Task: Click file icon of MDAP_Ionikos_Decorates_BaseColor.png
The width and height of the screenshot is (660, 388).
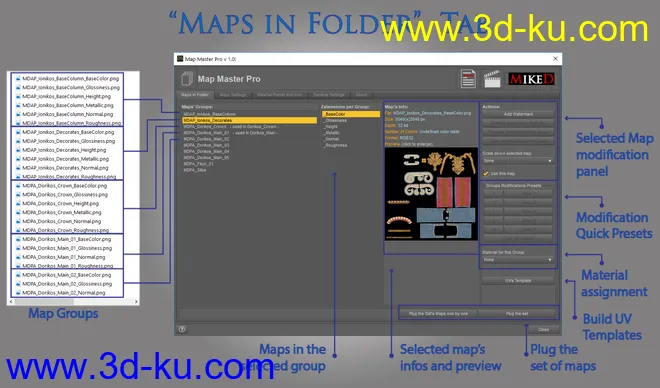Action: pyautogui.click(x=18, y=132)
